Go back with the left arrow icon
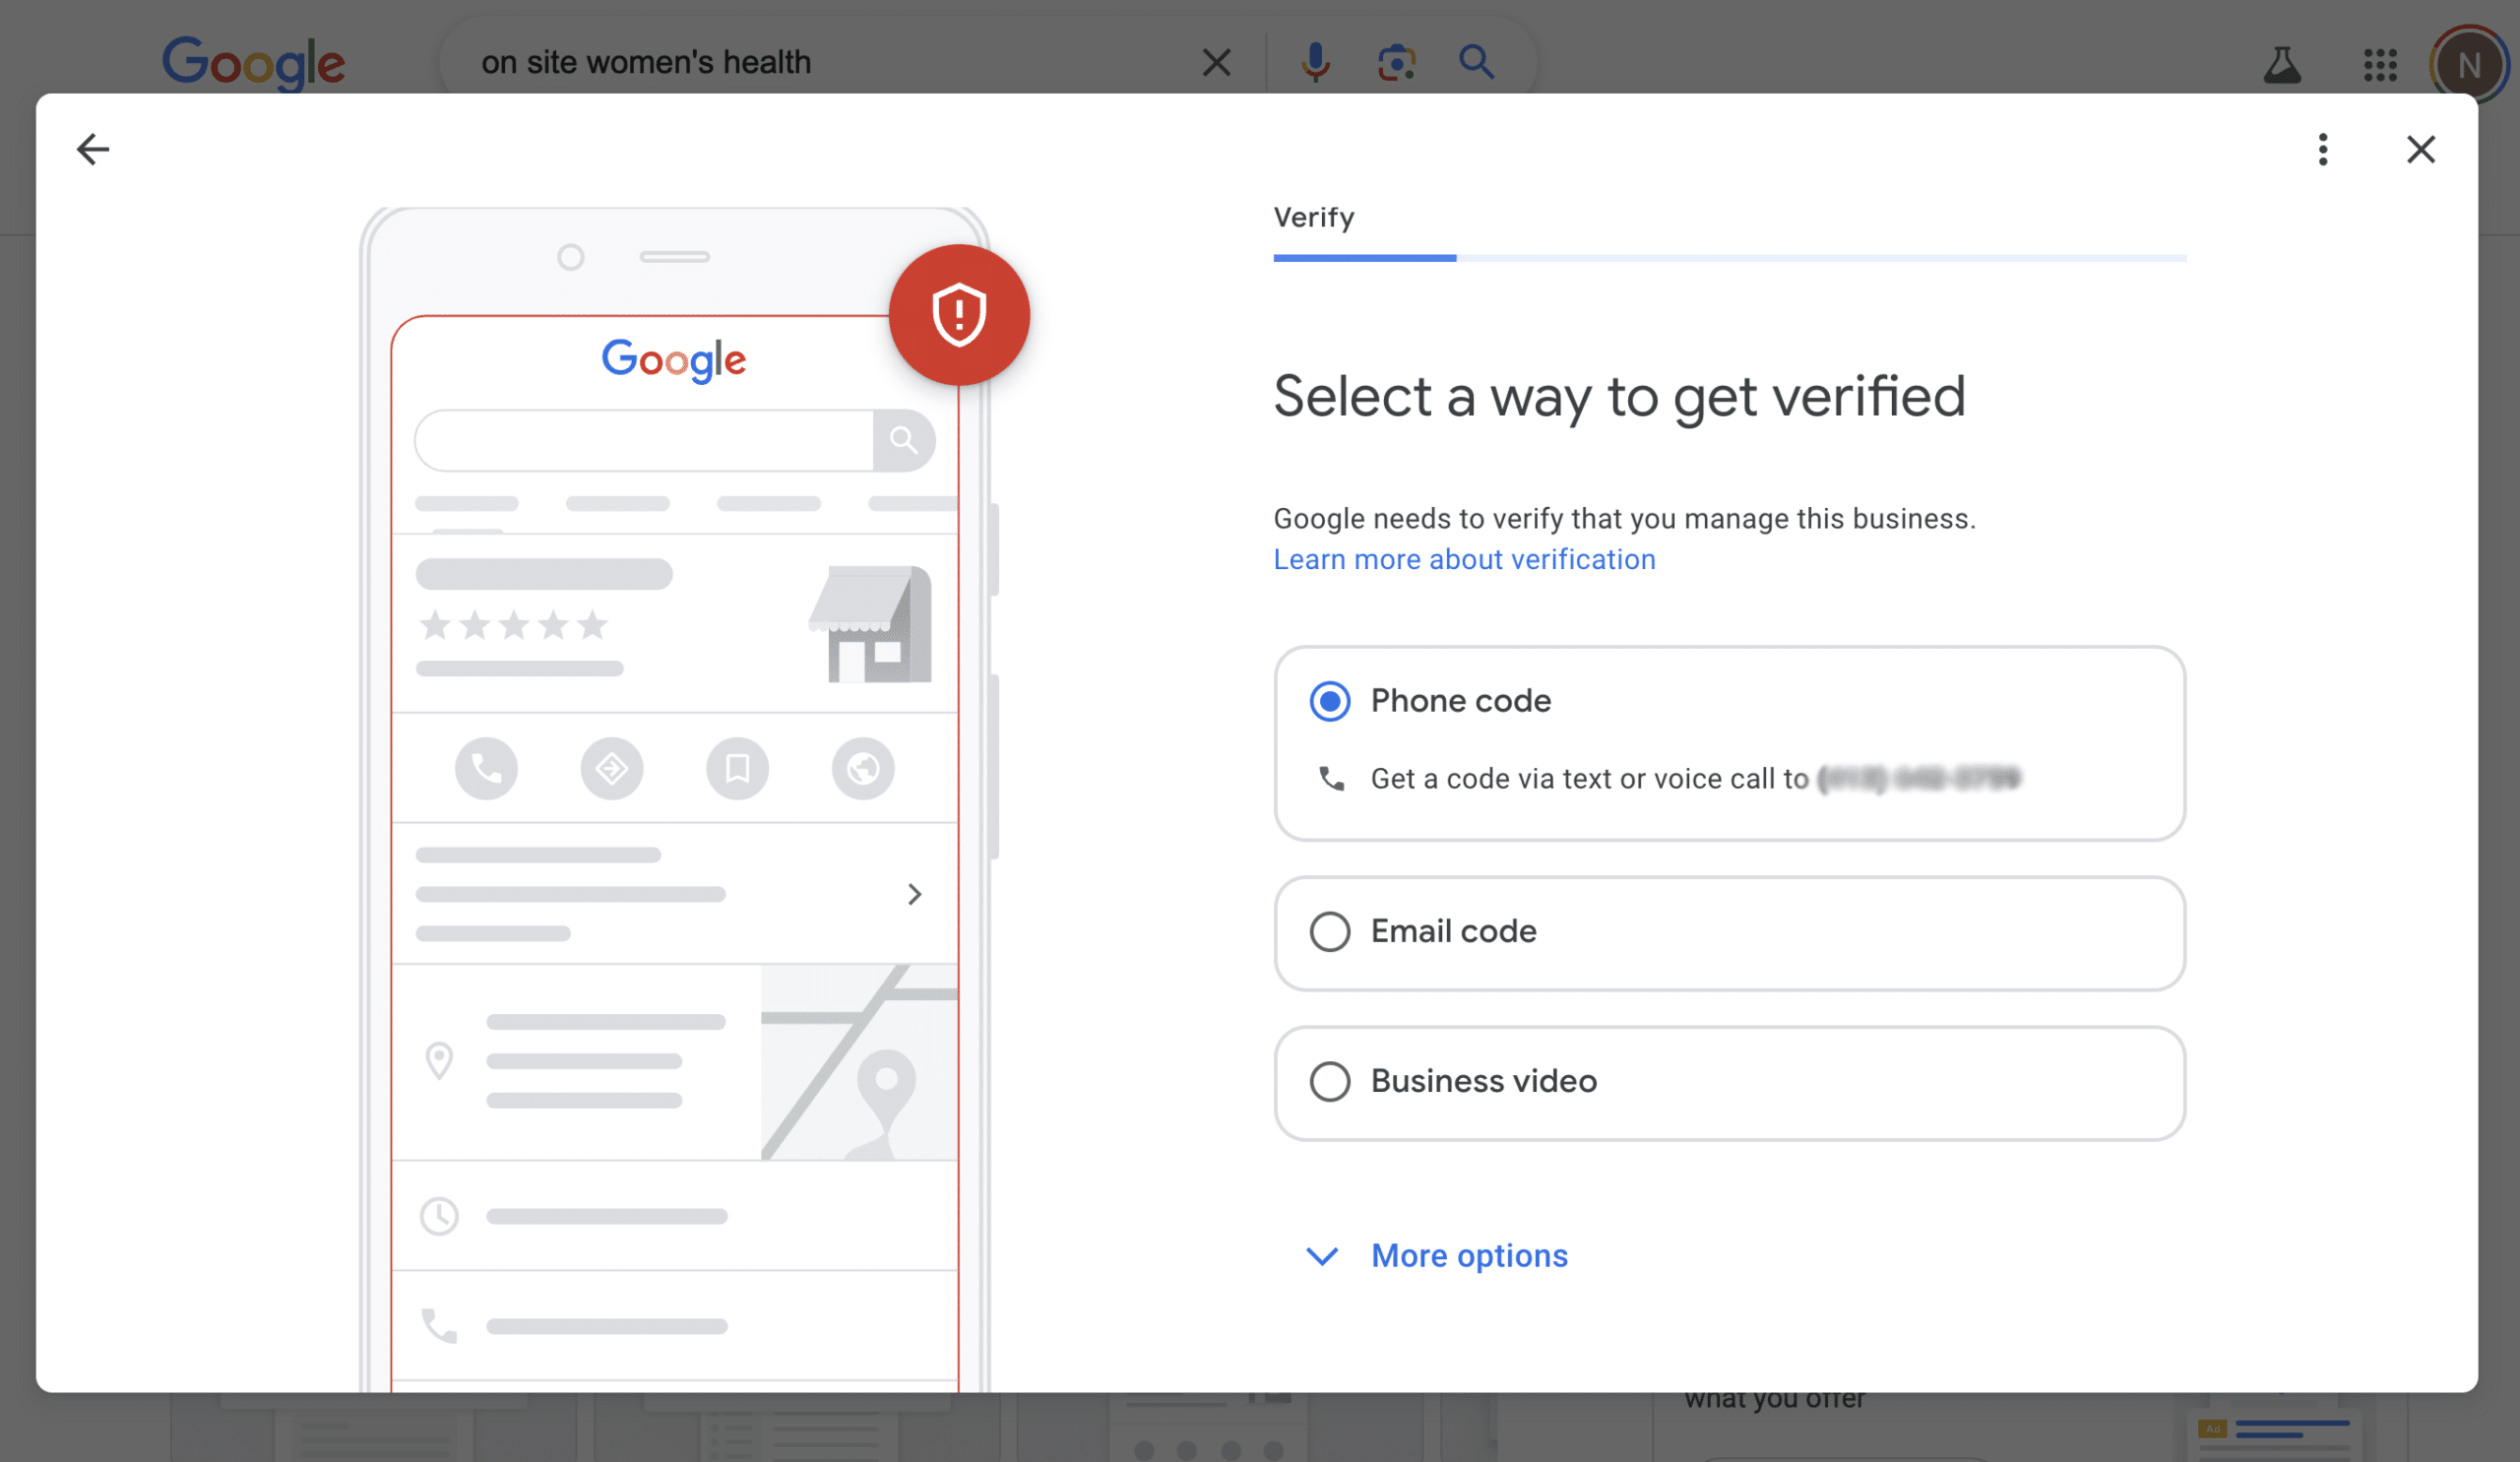Screen dimensions: 2520x1462 click(x=93, y=149)
